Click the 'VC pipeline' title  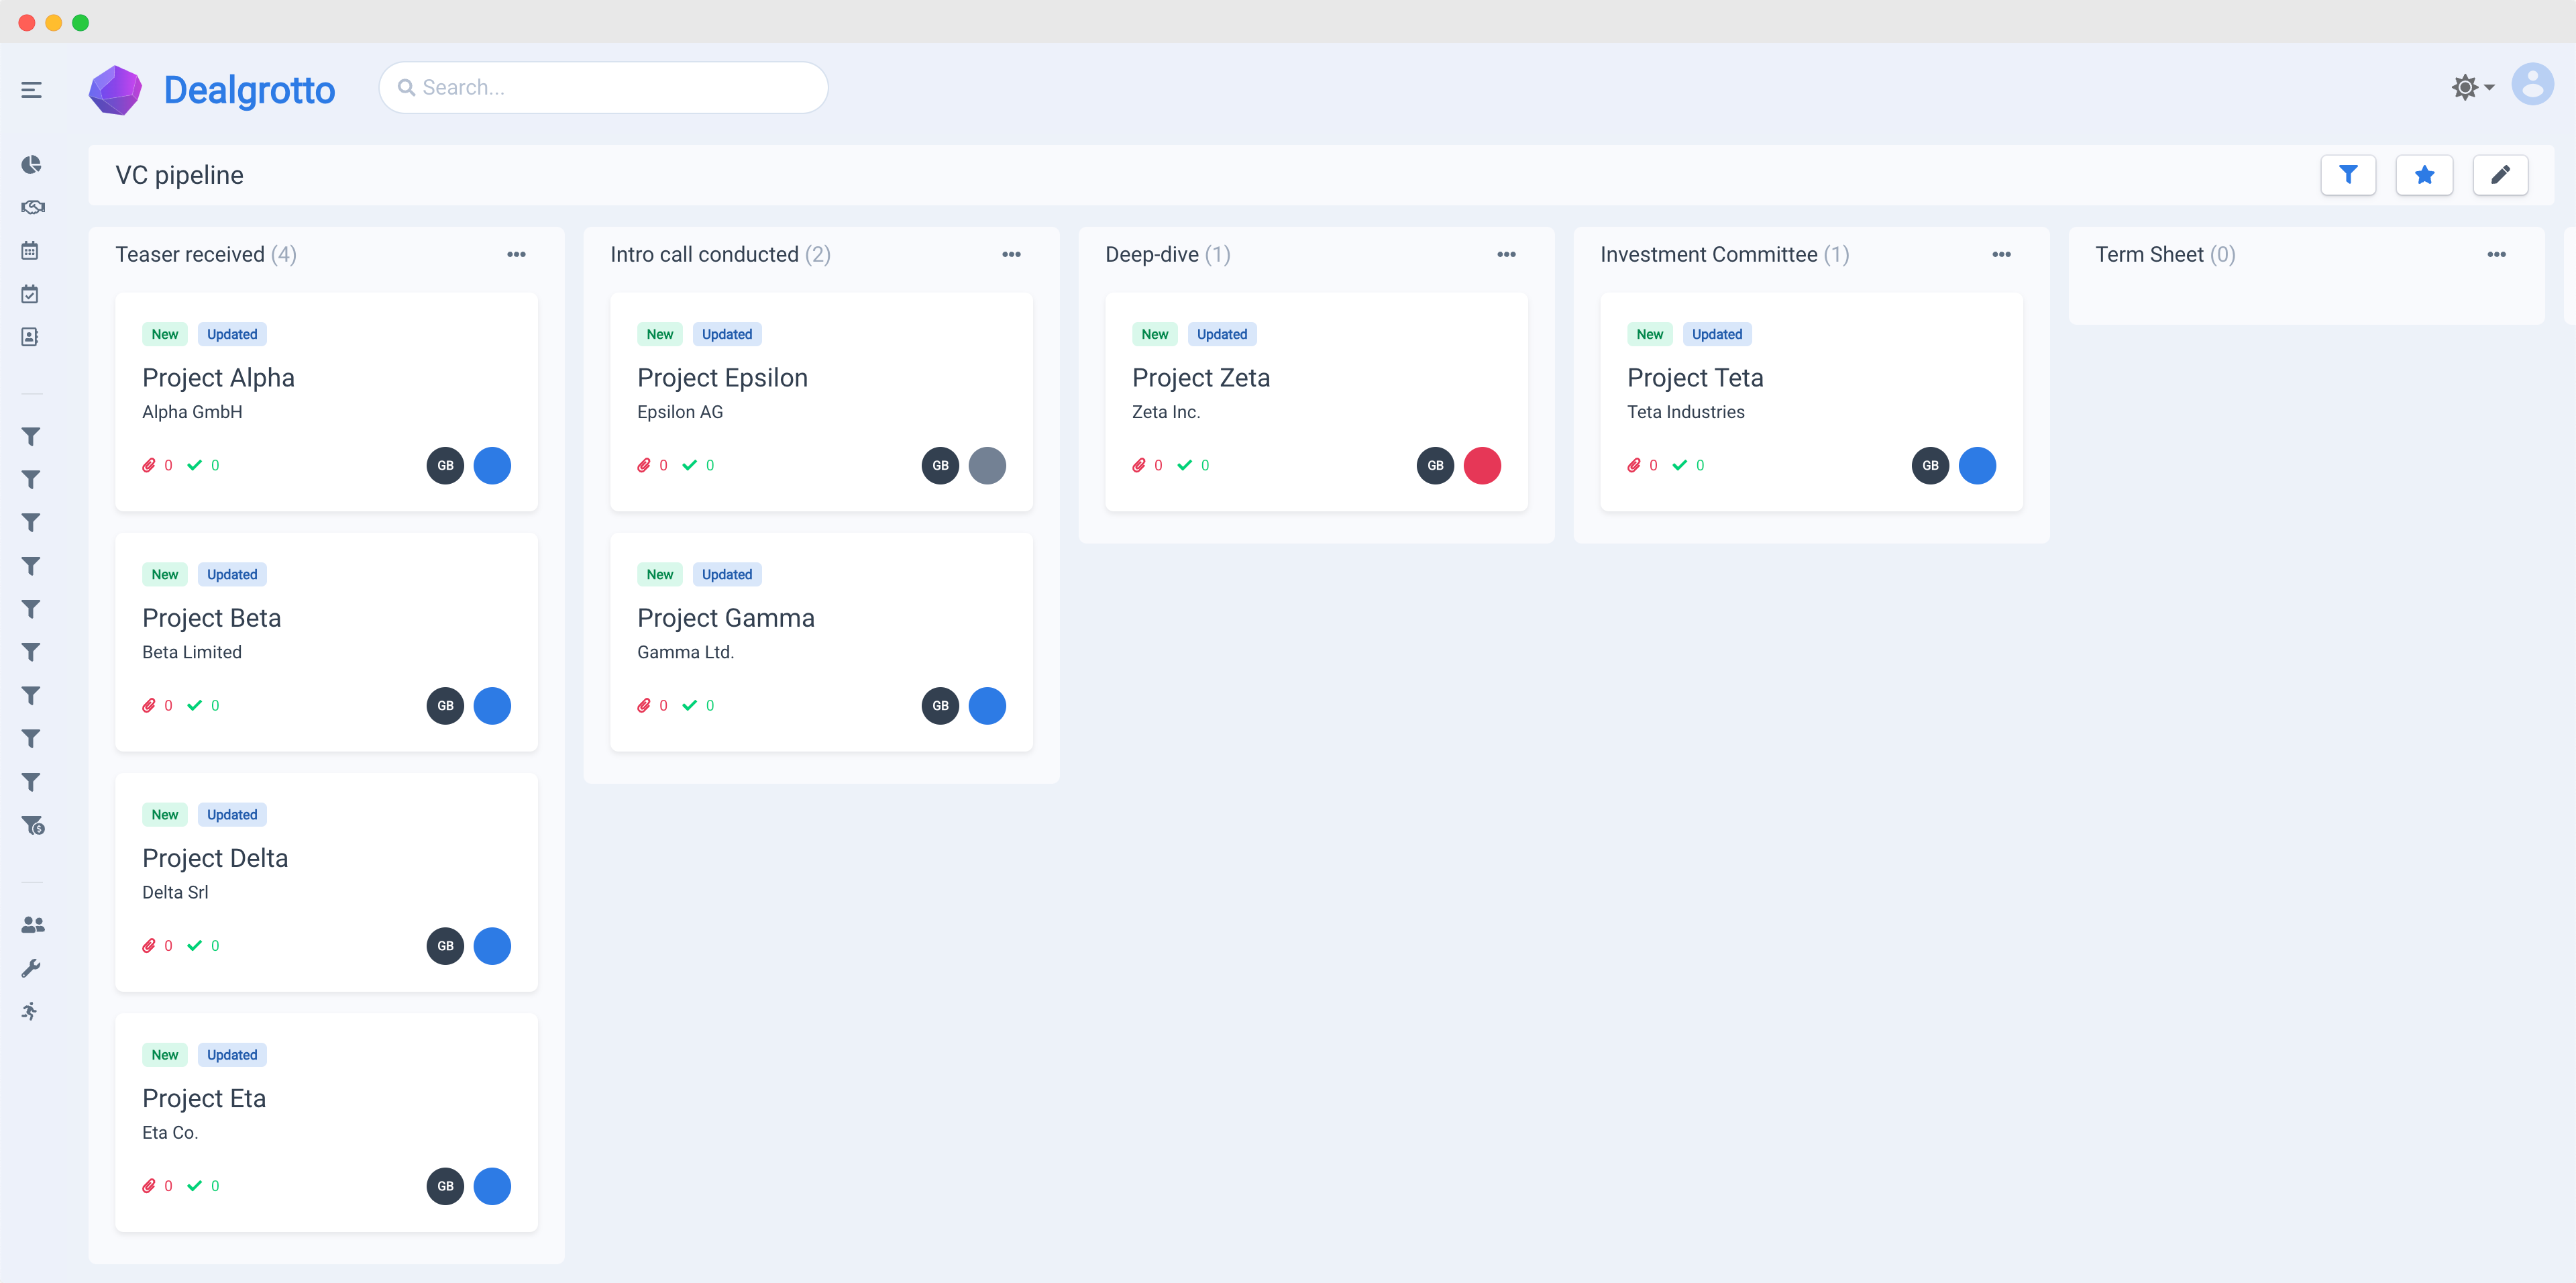179,175
